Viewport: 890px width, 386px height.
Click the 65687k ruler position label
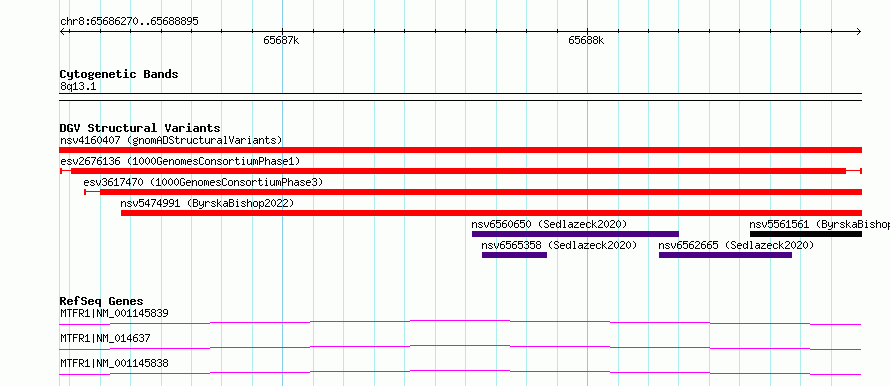pos(281,40)
